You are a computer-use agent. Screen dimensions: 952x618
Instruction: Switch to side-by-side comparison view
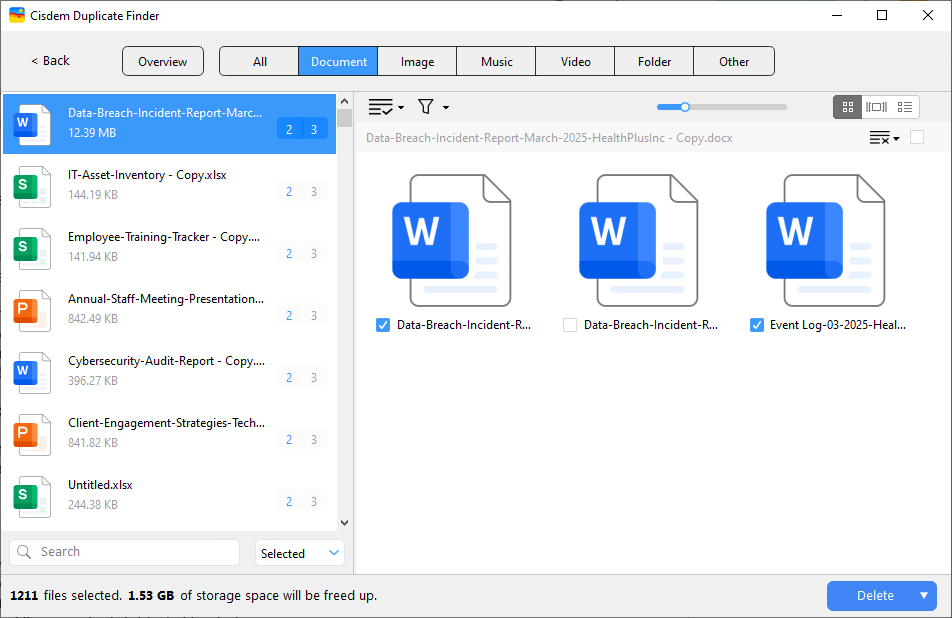(876, 107)
